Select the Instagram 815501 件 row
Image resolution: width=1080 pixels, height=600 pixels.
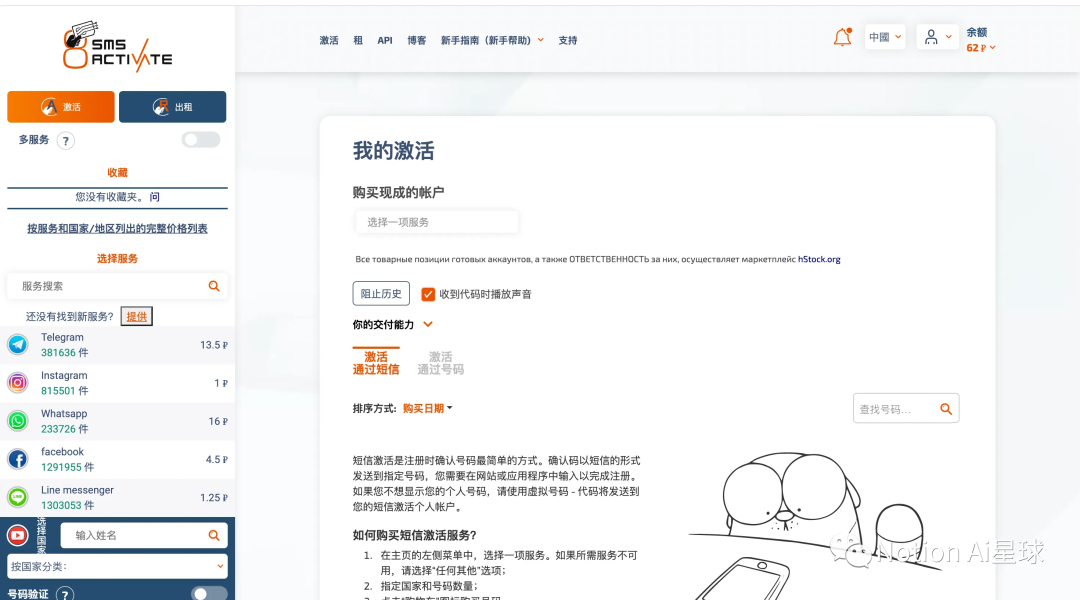(117, 383)
